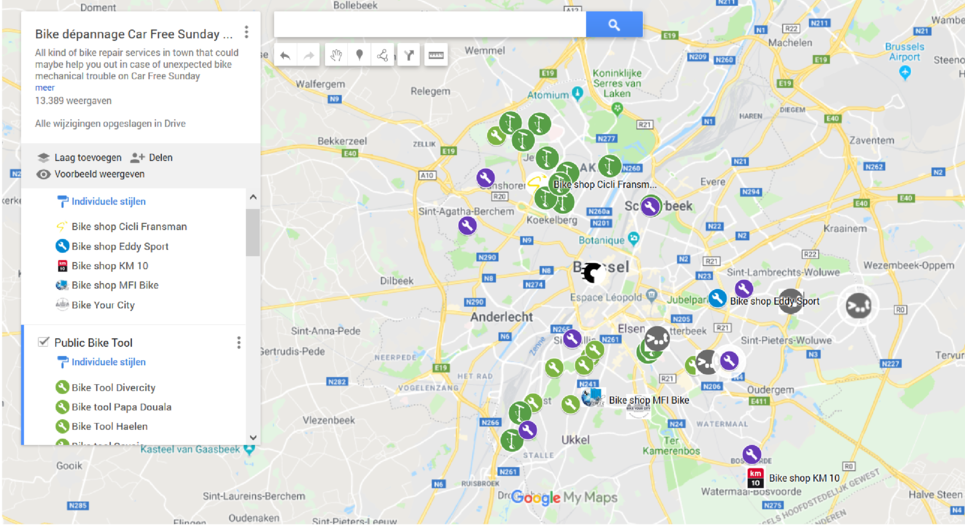Click the Bike shop KM 10 map marker

tap(755, 478)
